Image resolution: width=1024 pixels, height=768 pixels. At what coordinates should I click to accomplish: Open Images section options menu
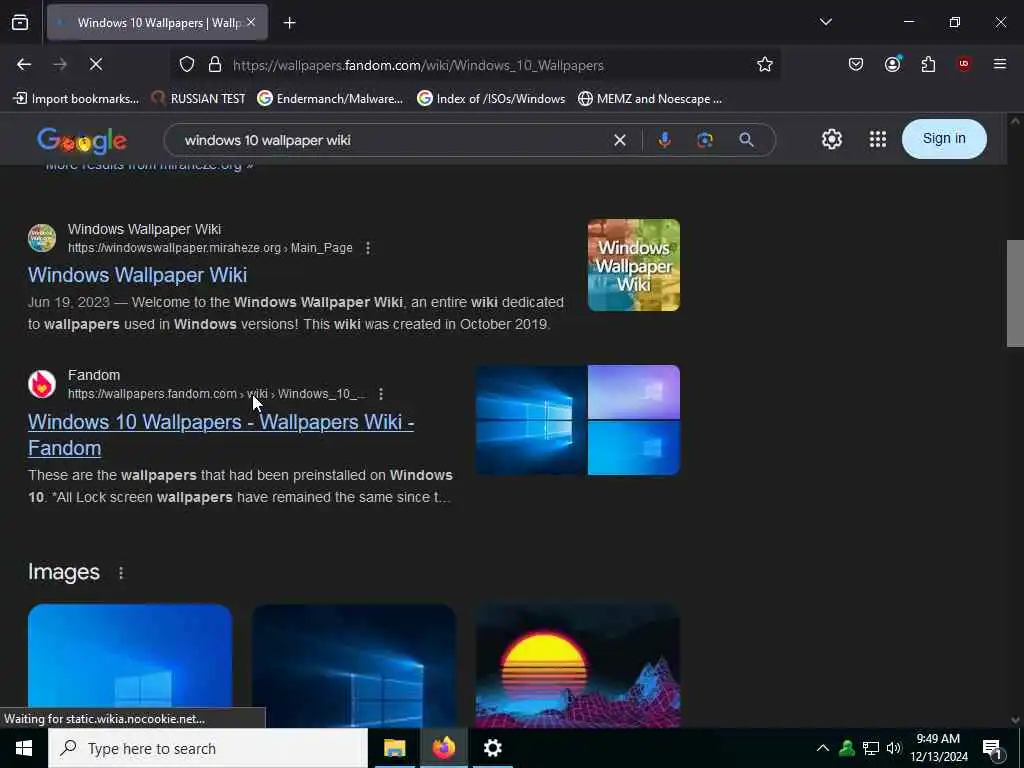coord(121,573)
